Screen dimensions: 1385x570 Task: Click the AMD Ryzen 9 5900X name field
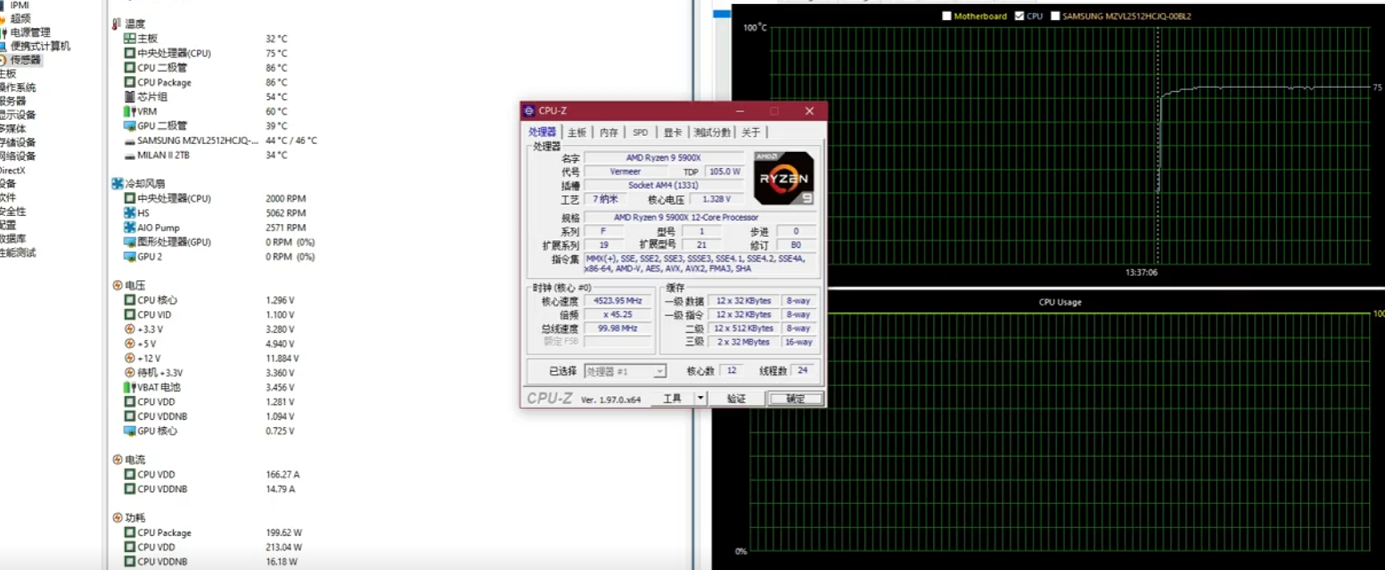tap(664, 158)
